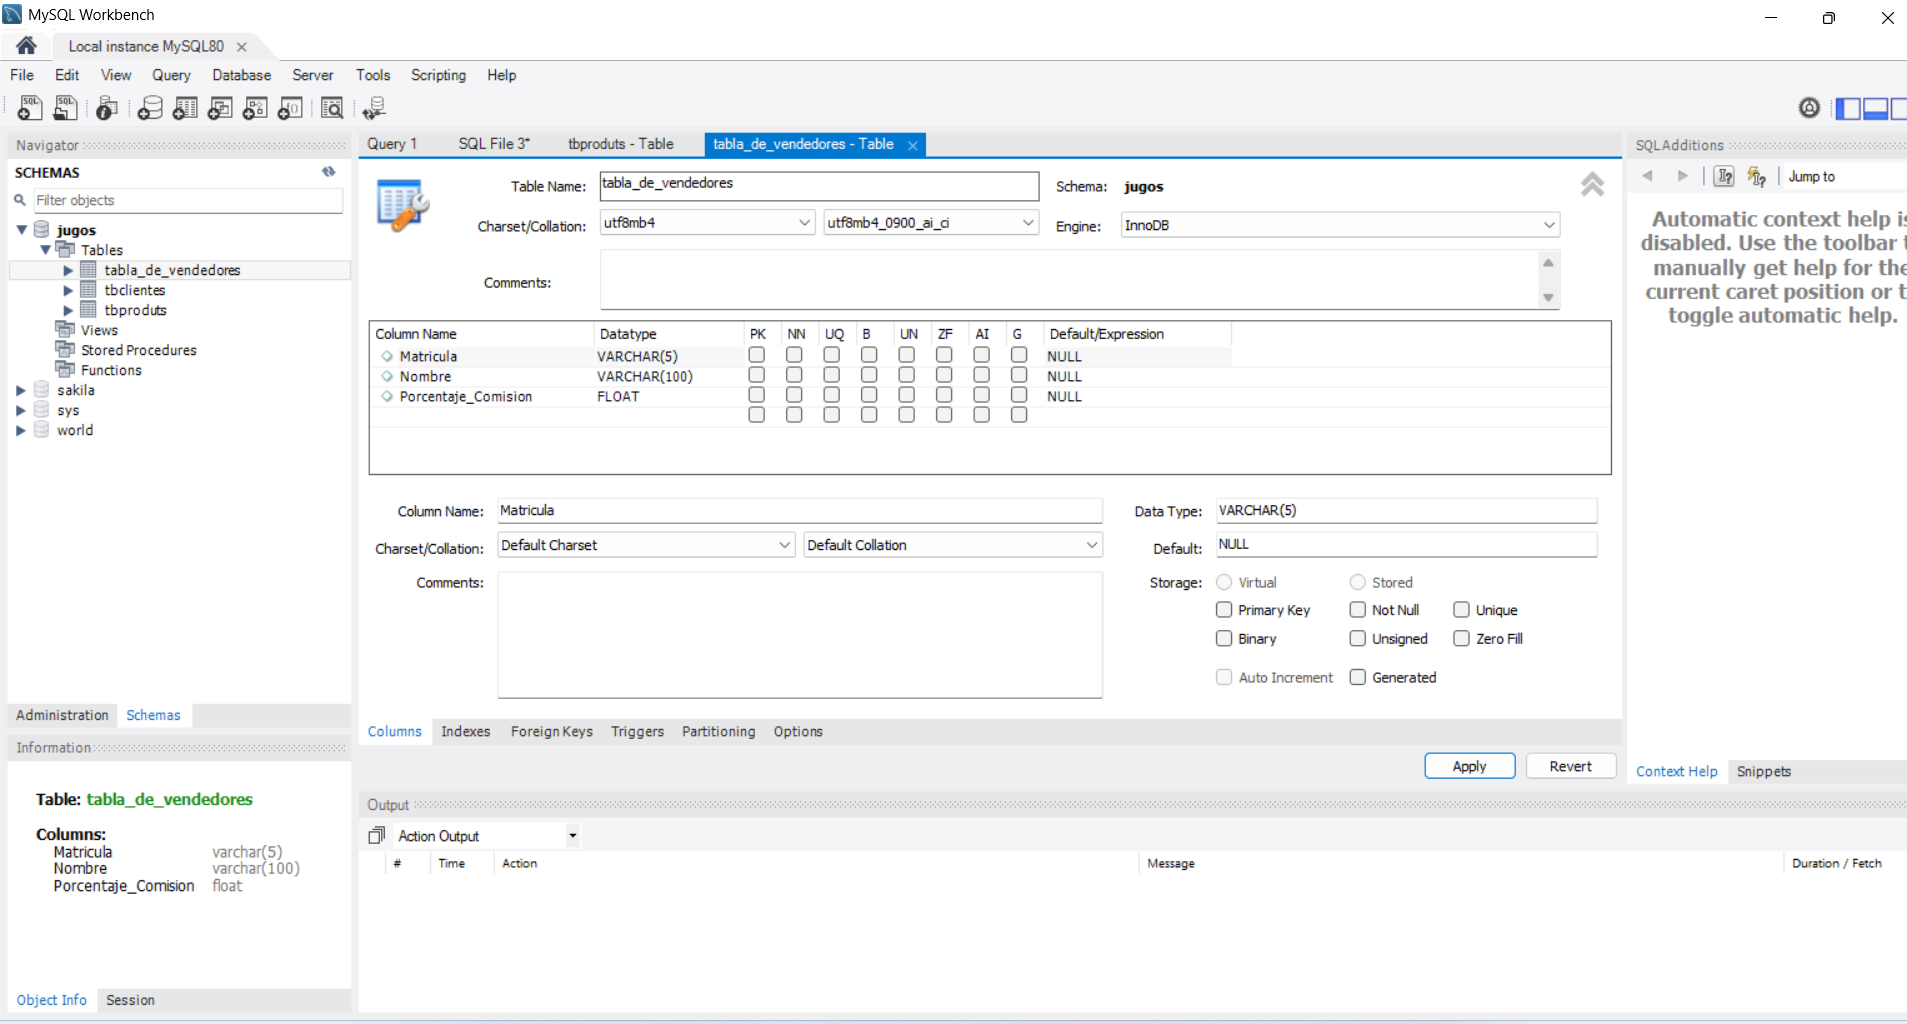The width and height of the screenshot is (1907, 1024).
Task: Click back arrow in SQL Additions
Action: pos(1647,176)
